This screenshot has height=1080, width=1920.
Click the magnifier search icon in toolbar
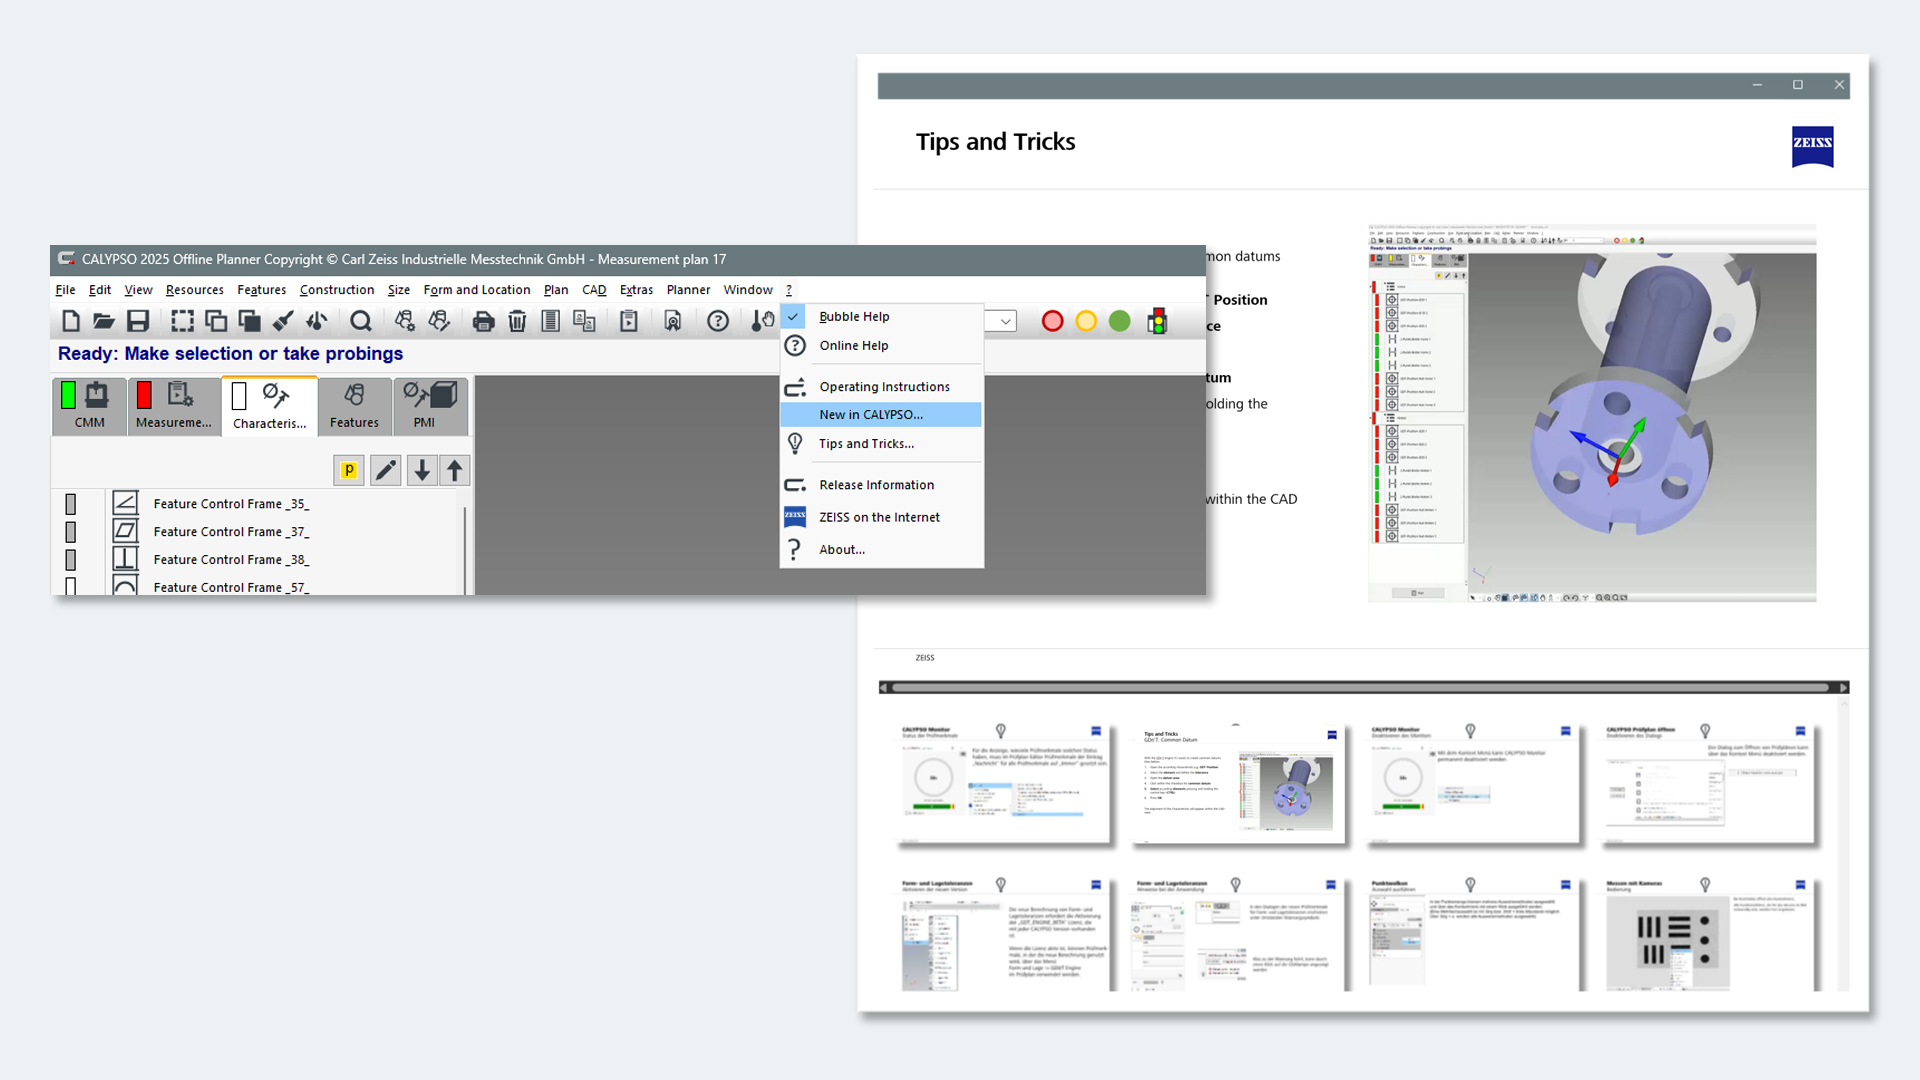(x=361, y=321)
